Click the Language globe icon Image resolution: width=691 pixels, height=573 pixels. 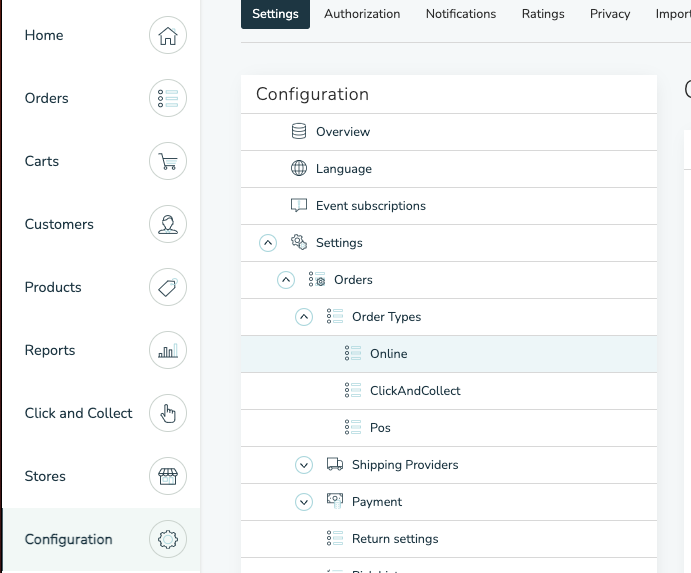click(x=299, y=168)
